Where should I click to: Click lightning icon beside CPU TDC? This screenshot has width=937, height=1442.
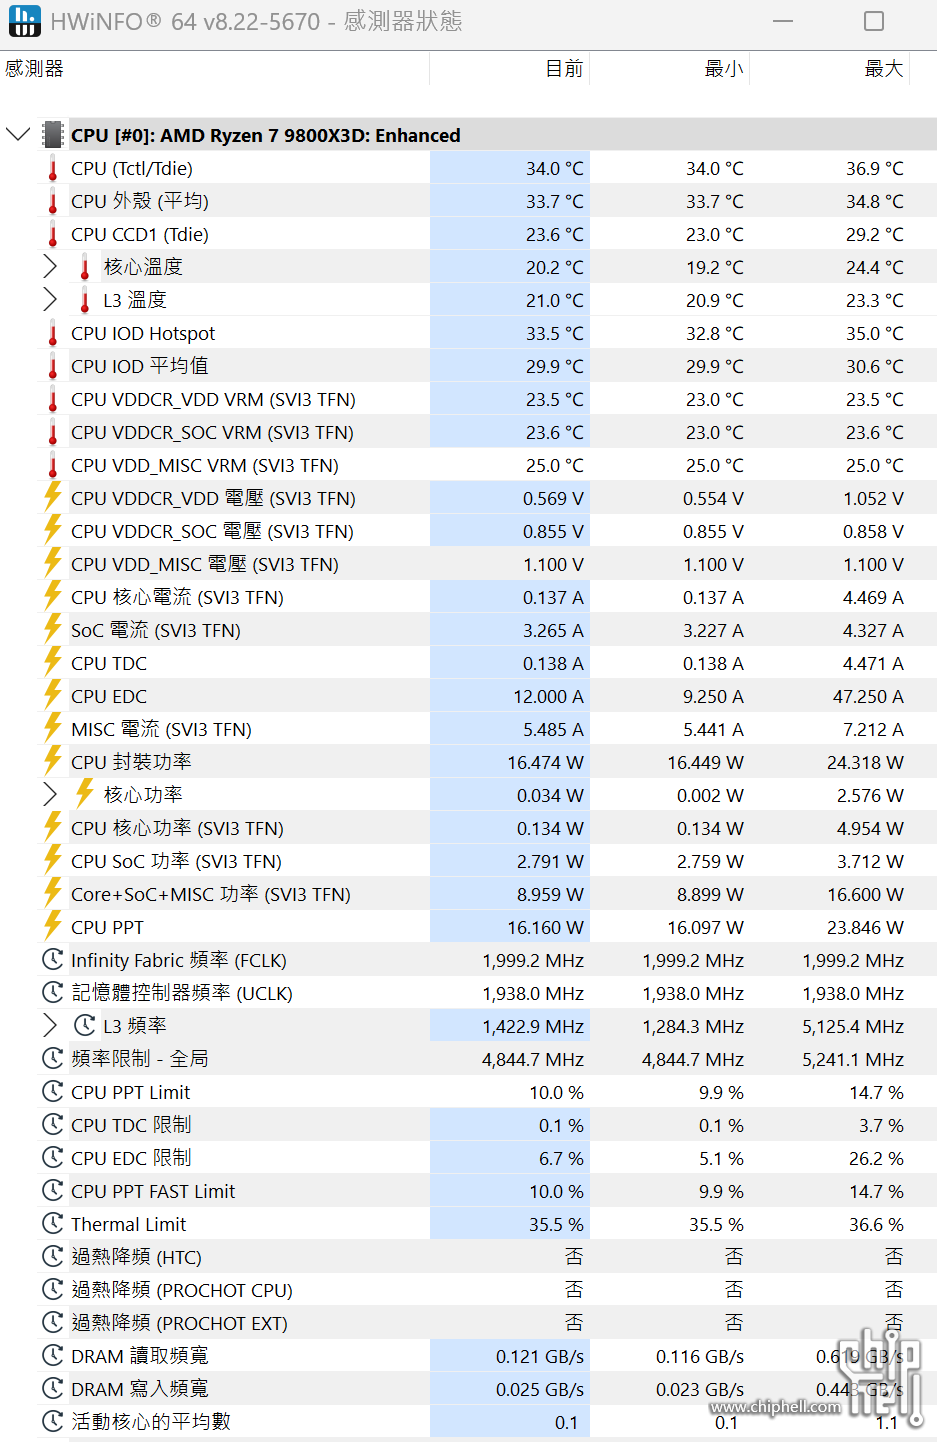click(53, 662)
